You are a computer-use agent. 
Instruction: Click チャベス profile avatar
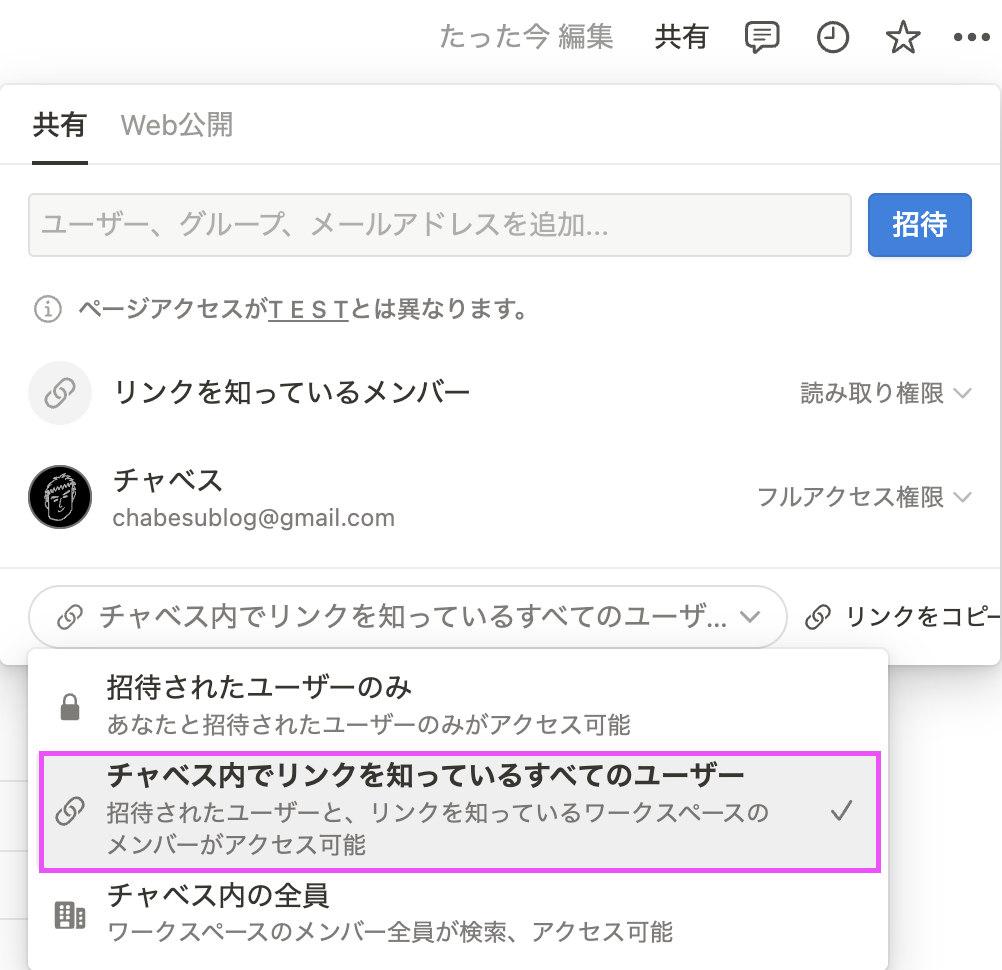60,497
